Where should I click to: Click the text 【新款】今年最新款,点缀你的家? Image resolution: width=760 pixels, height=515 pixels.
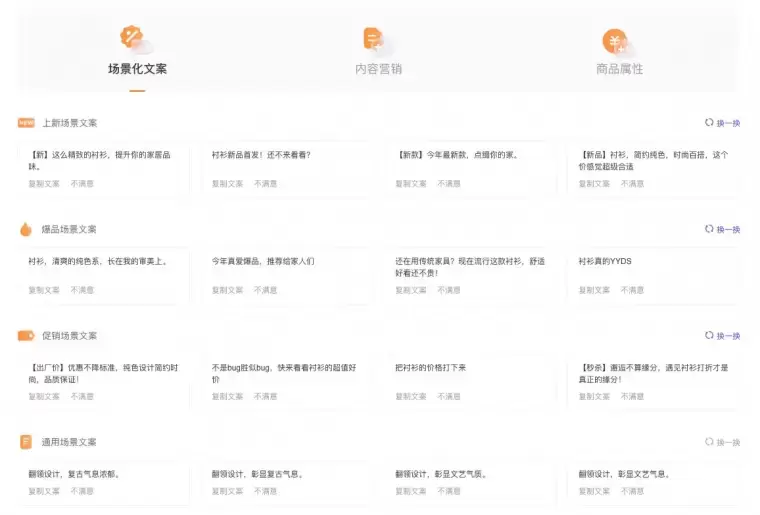458,155
